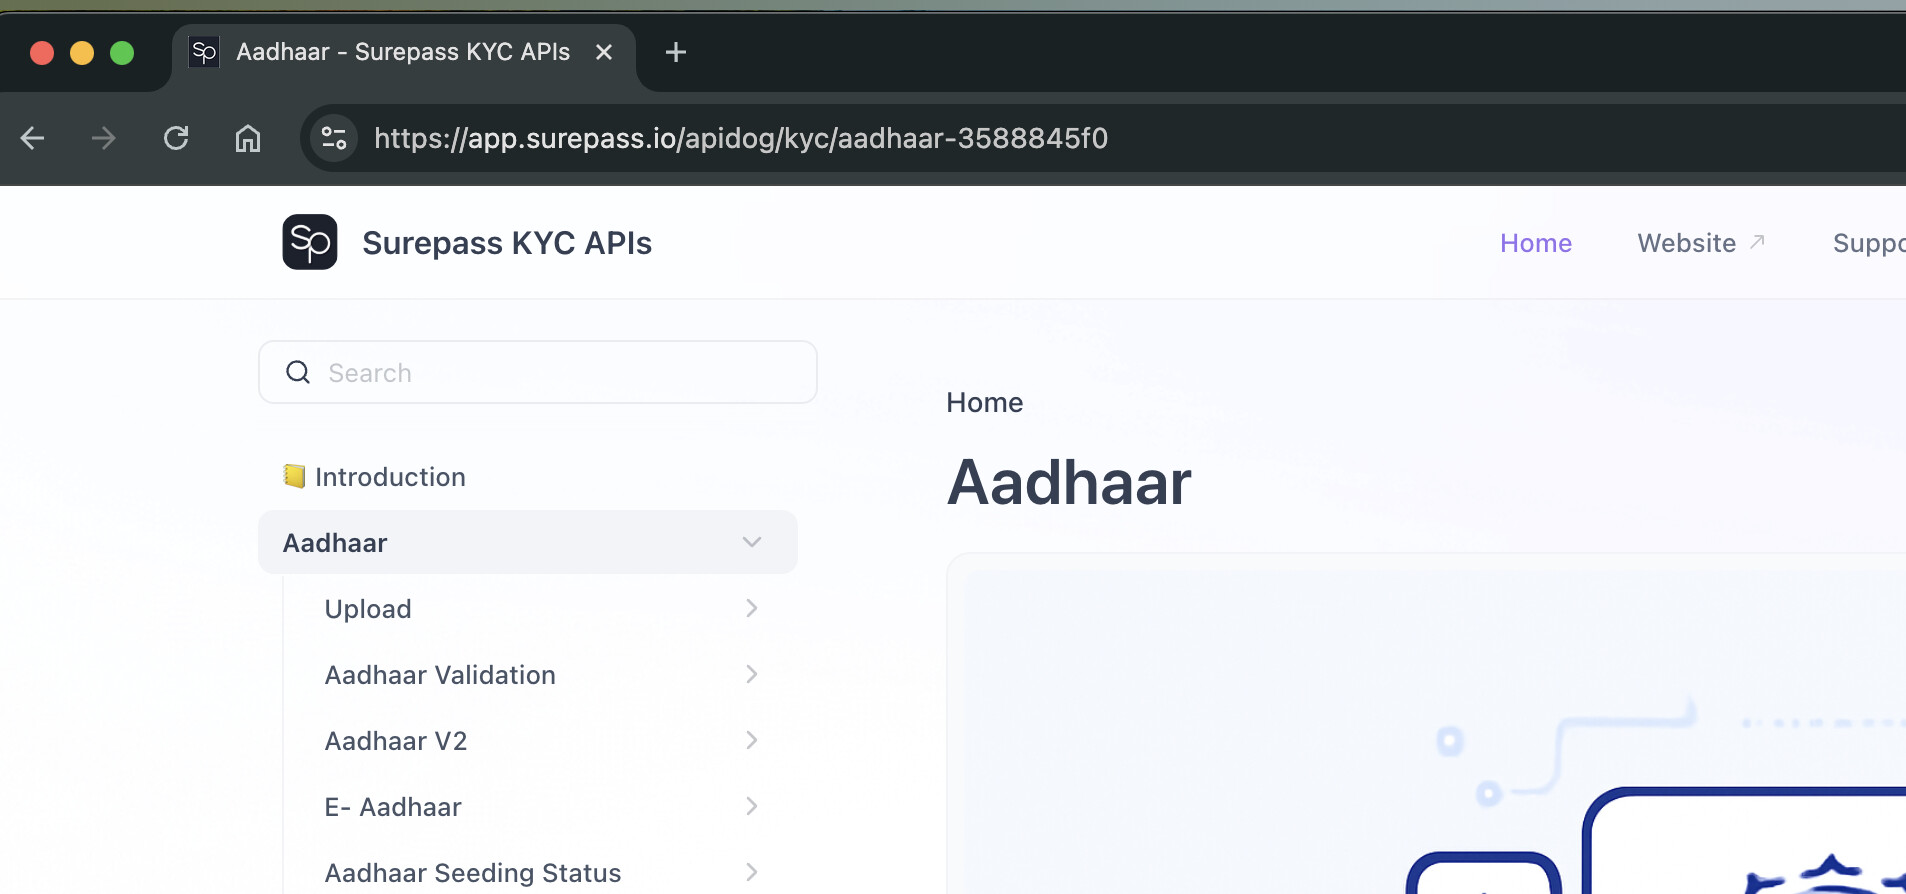This screenshot has height=894, width=1906.
Task: Expand the Upload submenu arrow
Action: point(752,608)
